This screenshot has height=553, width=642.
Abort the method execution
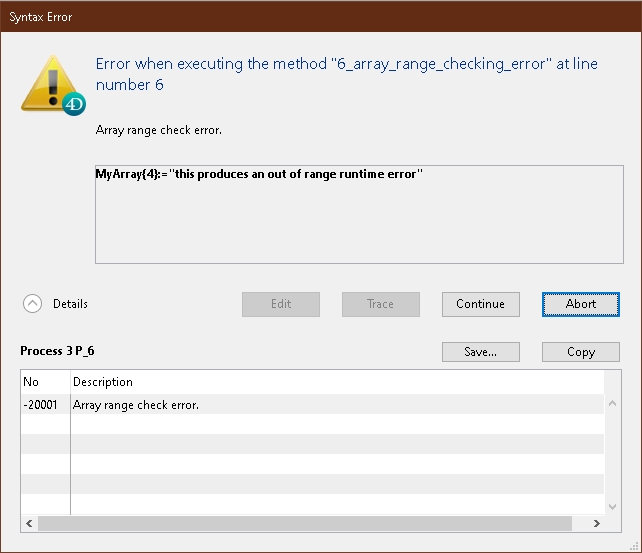tap(580, 304)
